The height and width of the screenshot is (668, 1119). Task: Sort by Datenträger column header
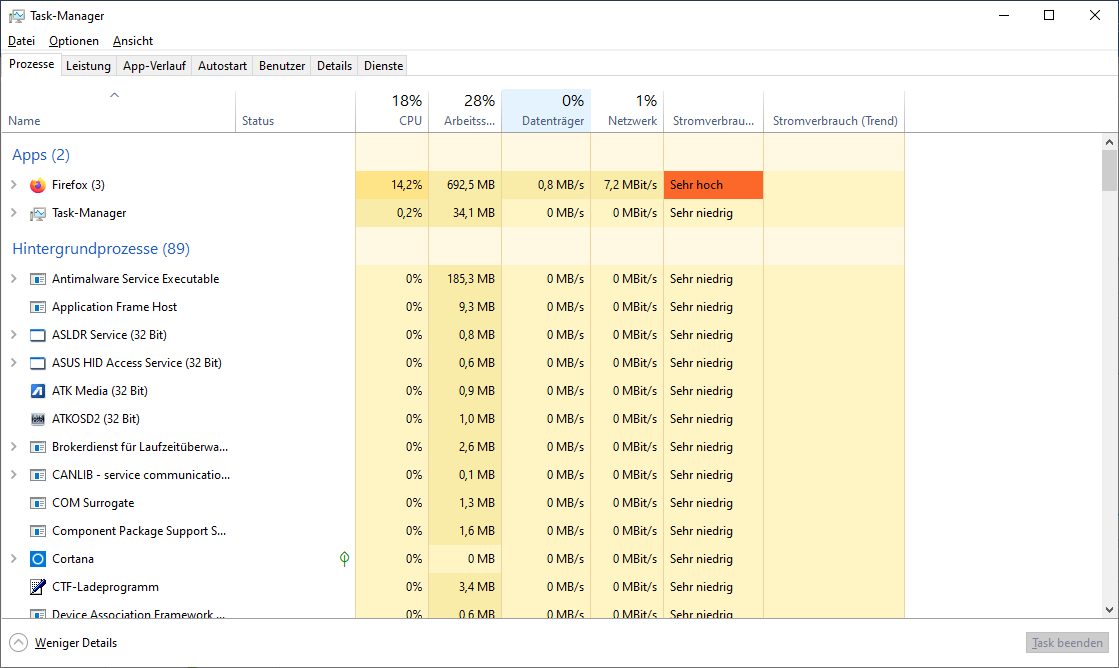tap(546, 111)
